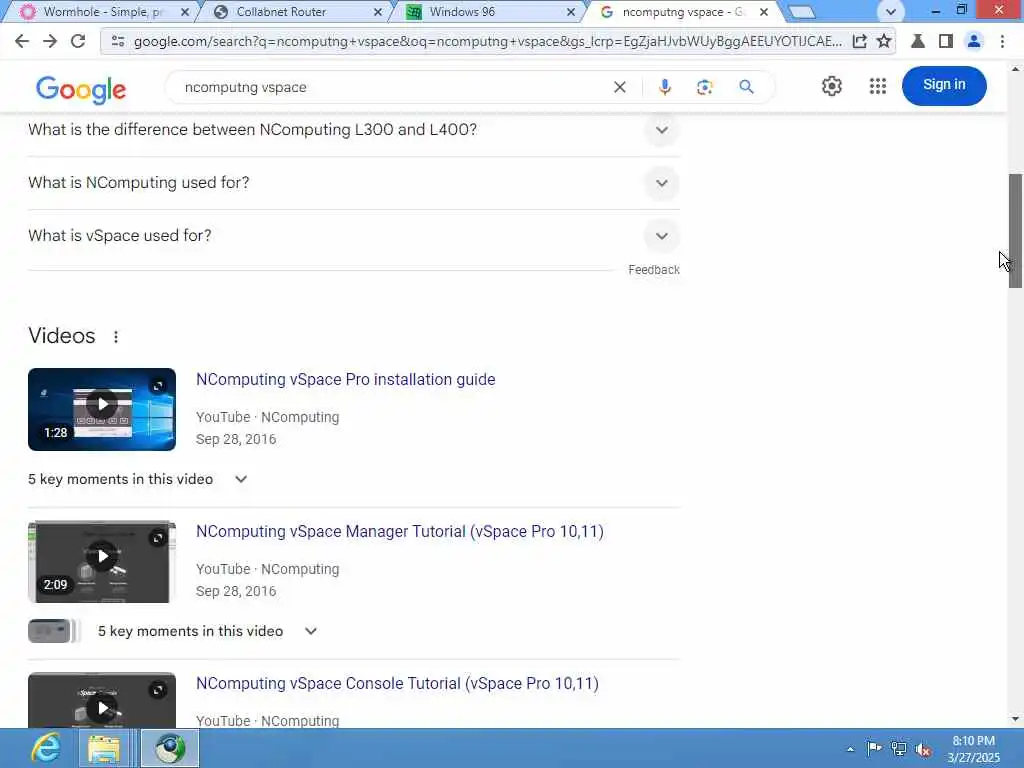Click the scrollbar up arrow
Viewport: 1024px width, 768px height.
pos(1015,68)
